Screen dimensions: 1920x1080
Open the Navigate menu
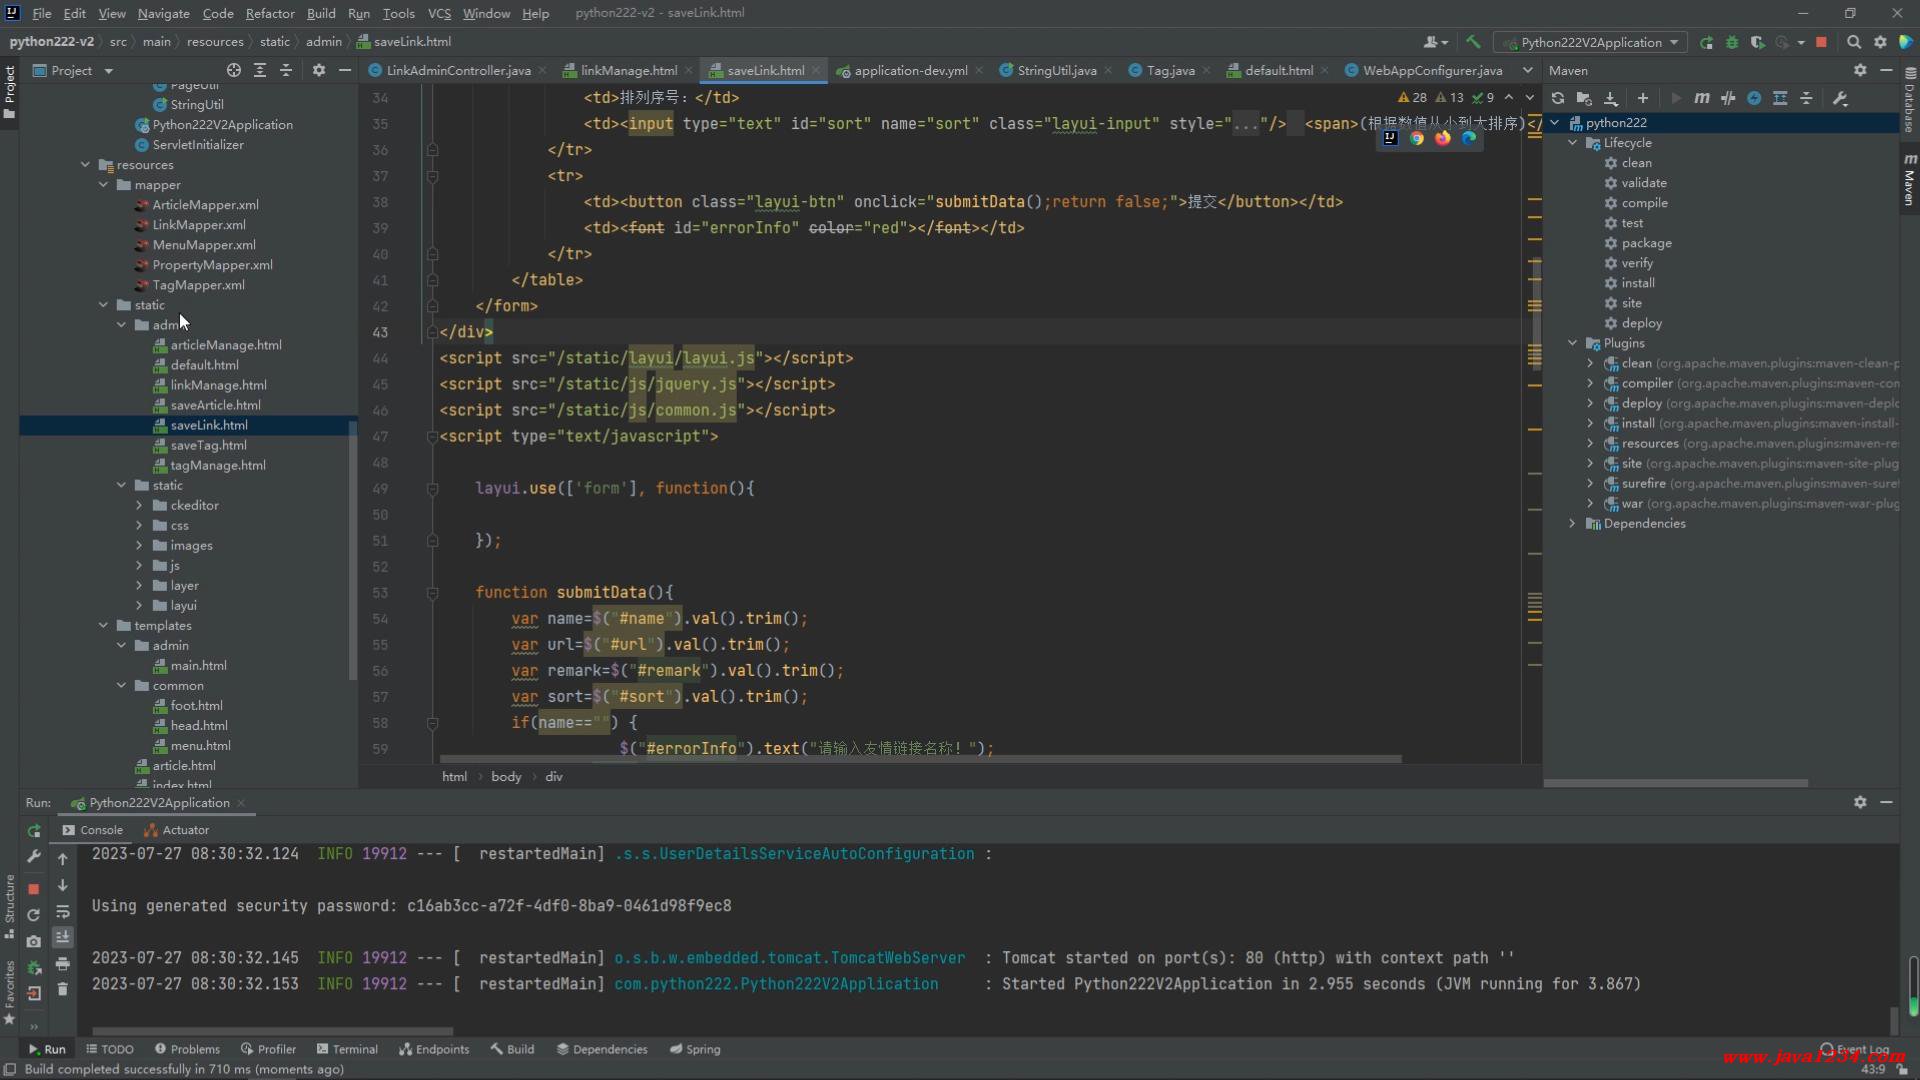point(164,13)
